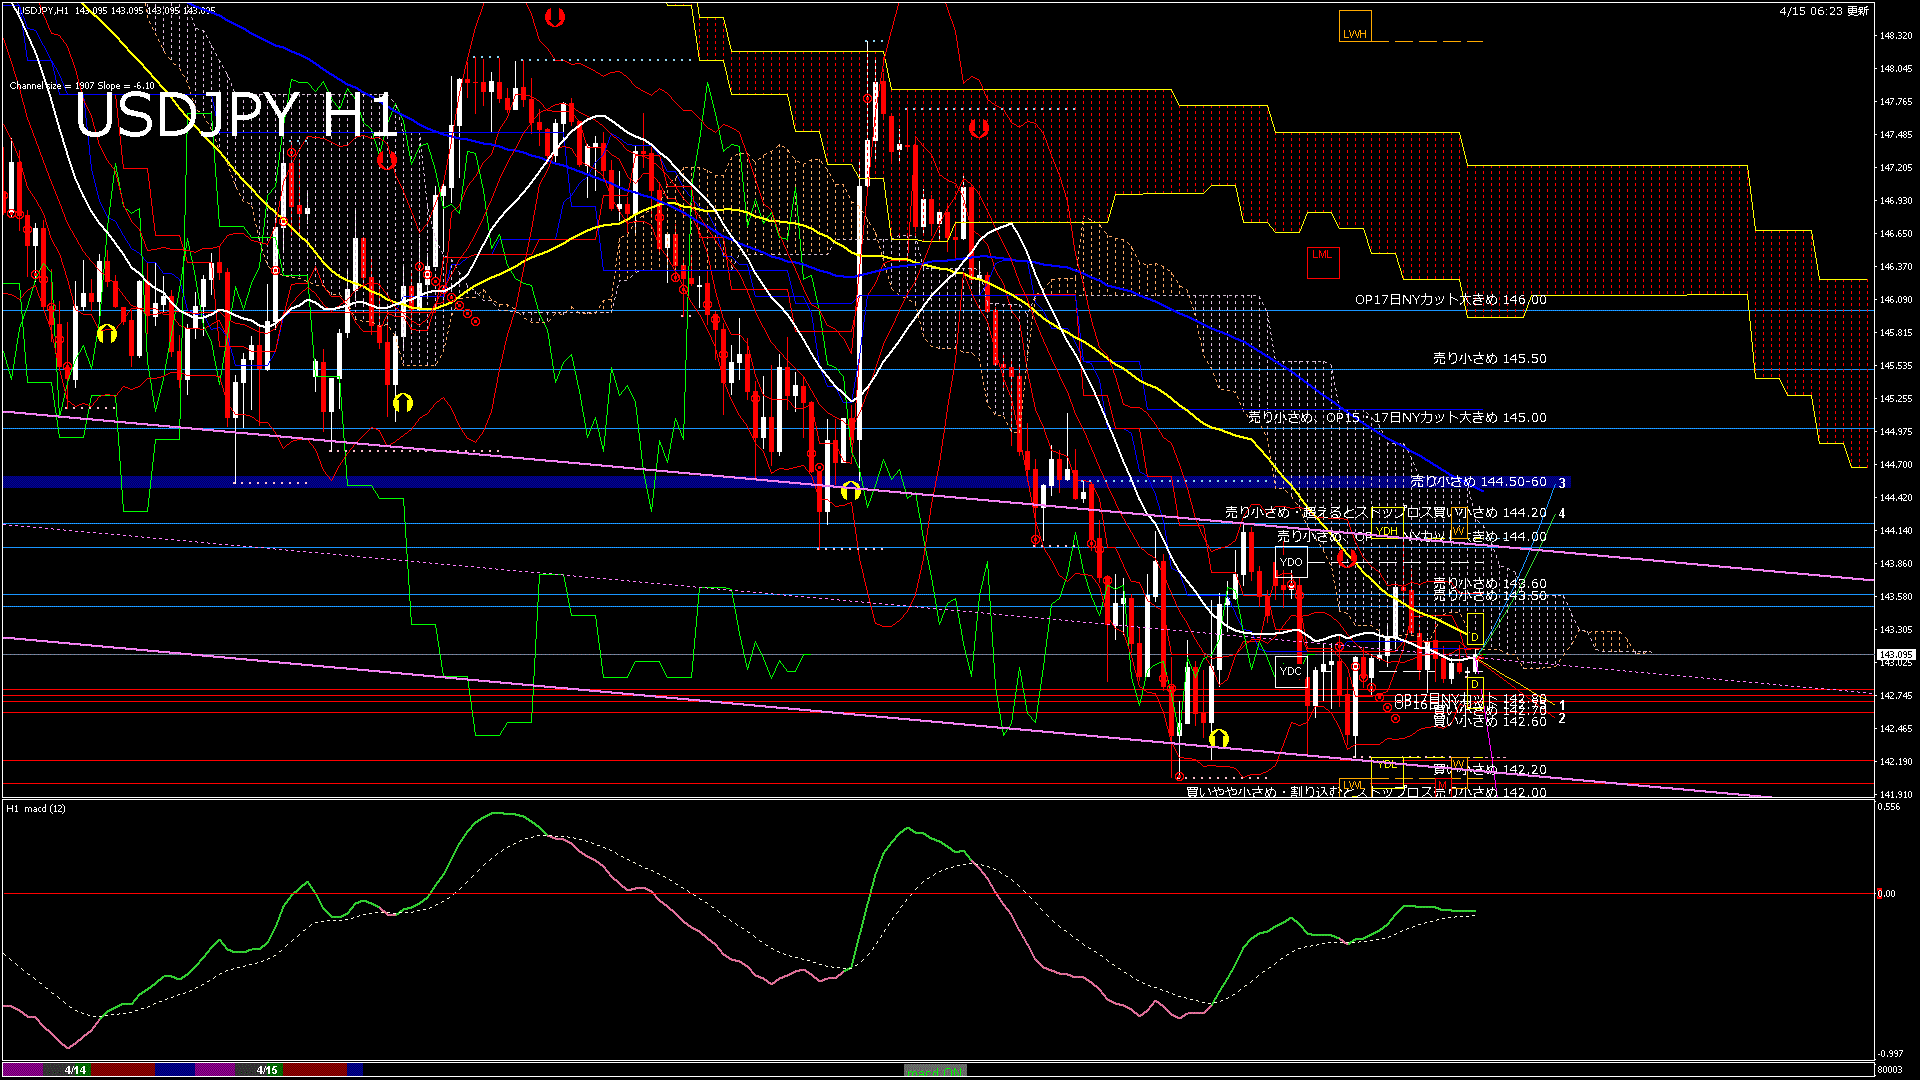Click the USDJPY H1 chart title
The image size is (1920, 1080).
pyautogui.click(x=237, y=116)
